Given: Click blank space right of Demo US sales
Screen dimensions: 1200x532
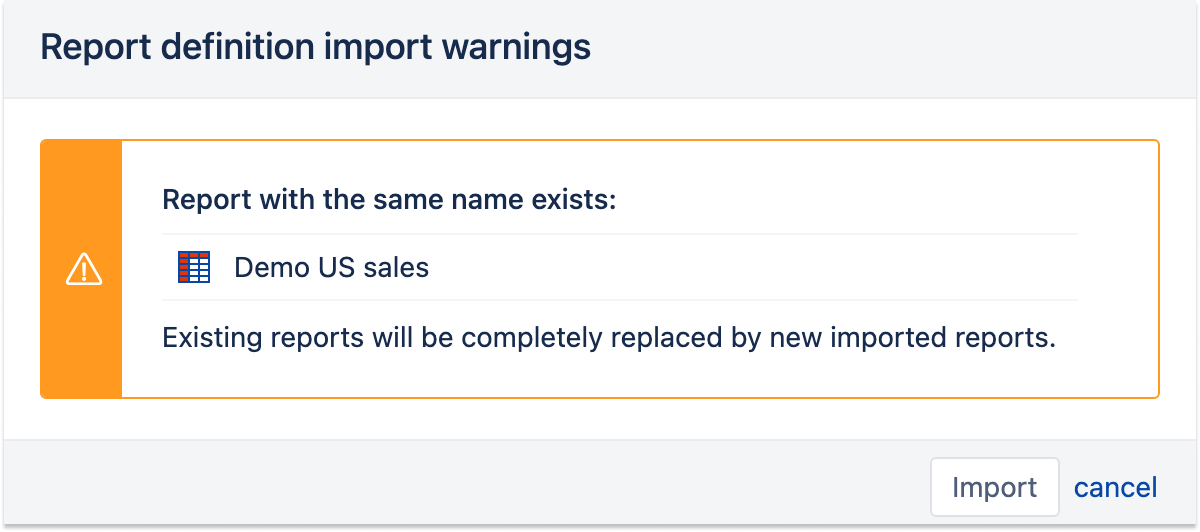Looking at the screenshot, I should tap(750, 267).
